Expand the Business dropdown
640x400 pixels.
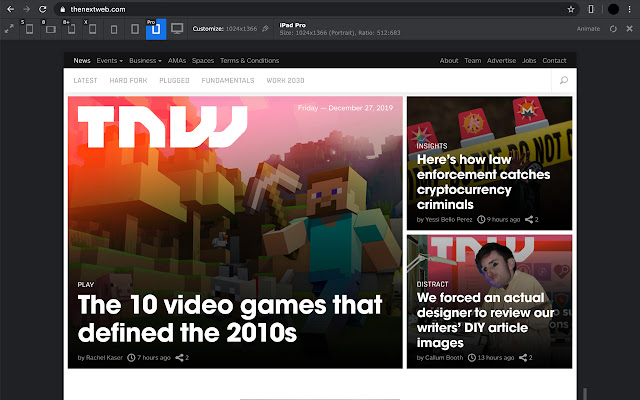point(145,60)
